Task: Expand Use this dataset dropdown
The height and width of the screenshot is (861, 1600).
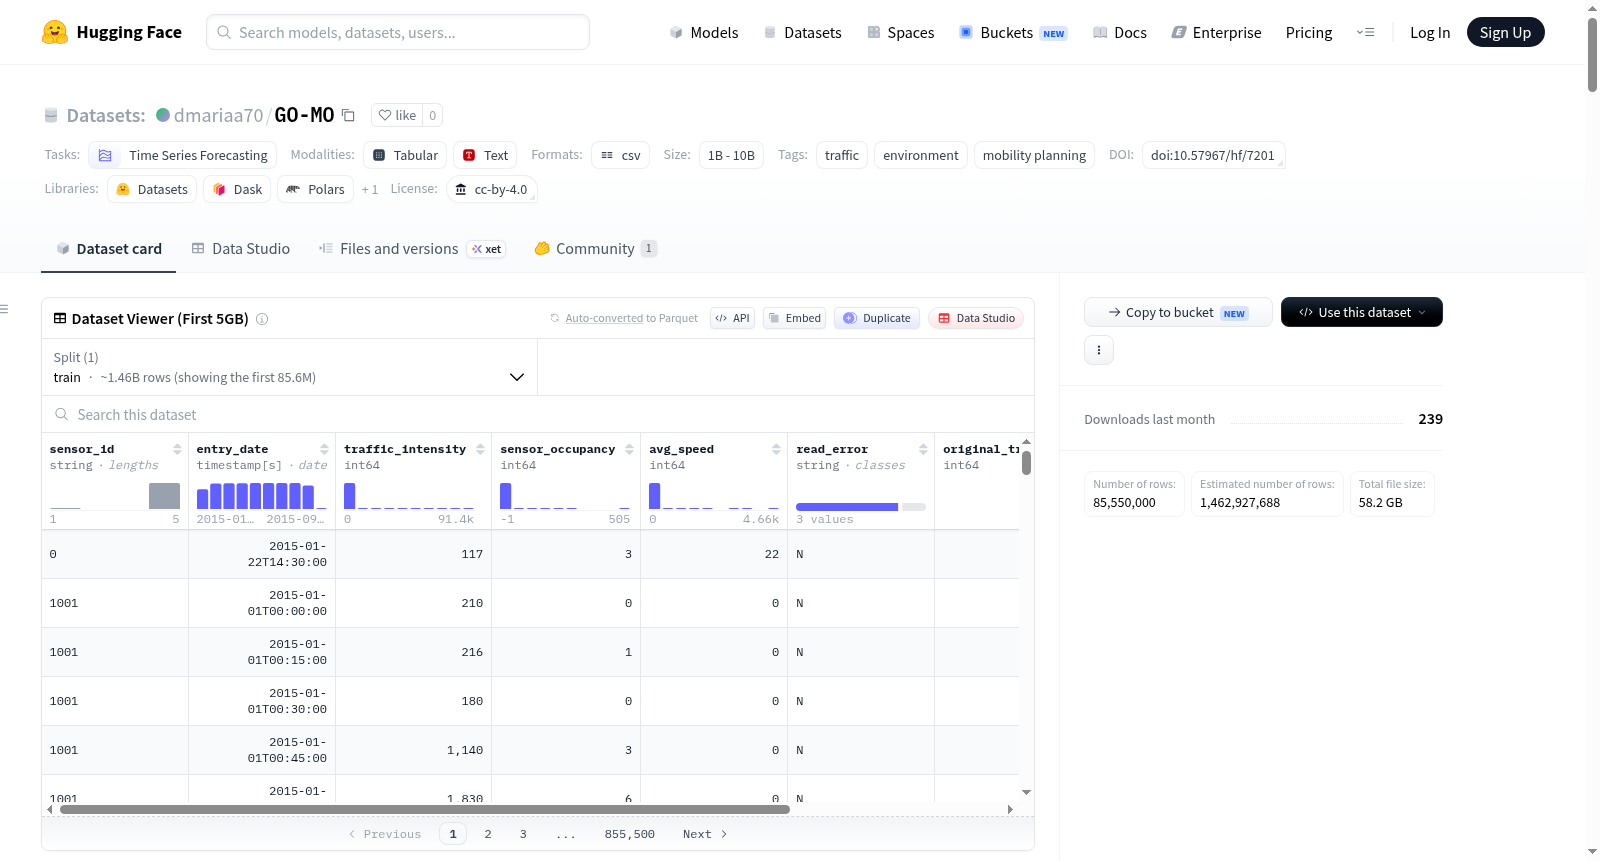Action: [x=1361, y=312]
